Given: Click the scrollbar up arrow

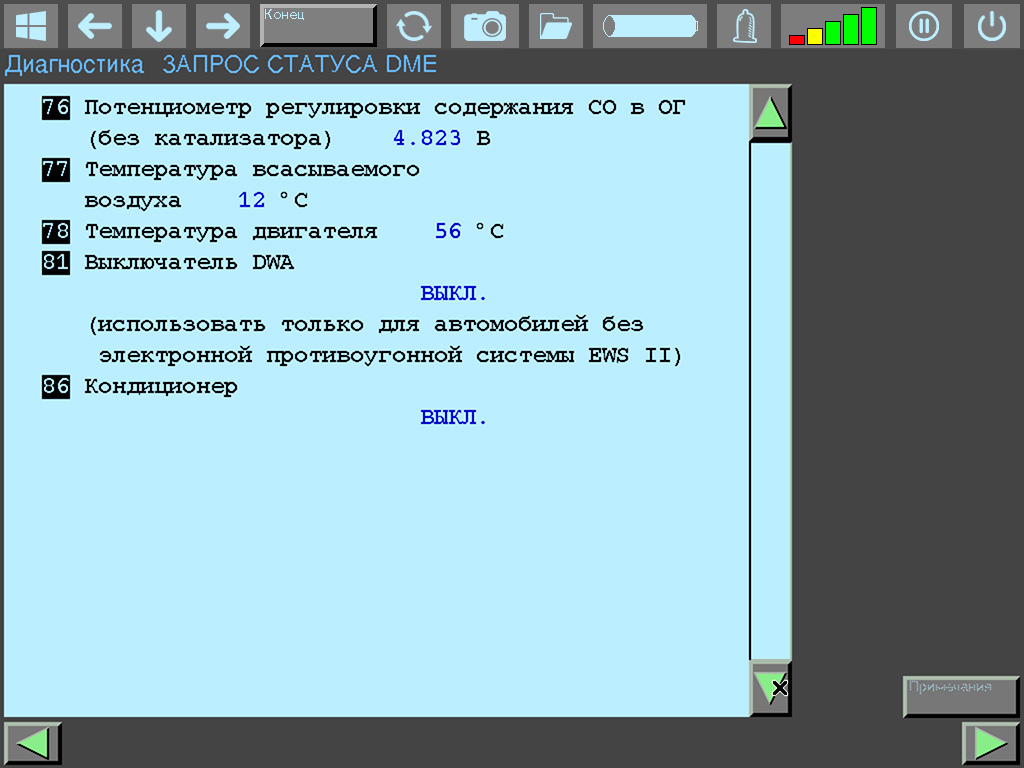Looking at the screenshot, I should [770, 111].
